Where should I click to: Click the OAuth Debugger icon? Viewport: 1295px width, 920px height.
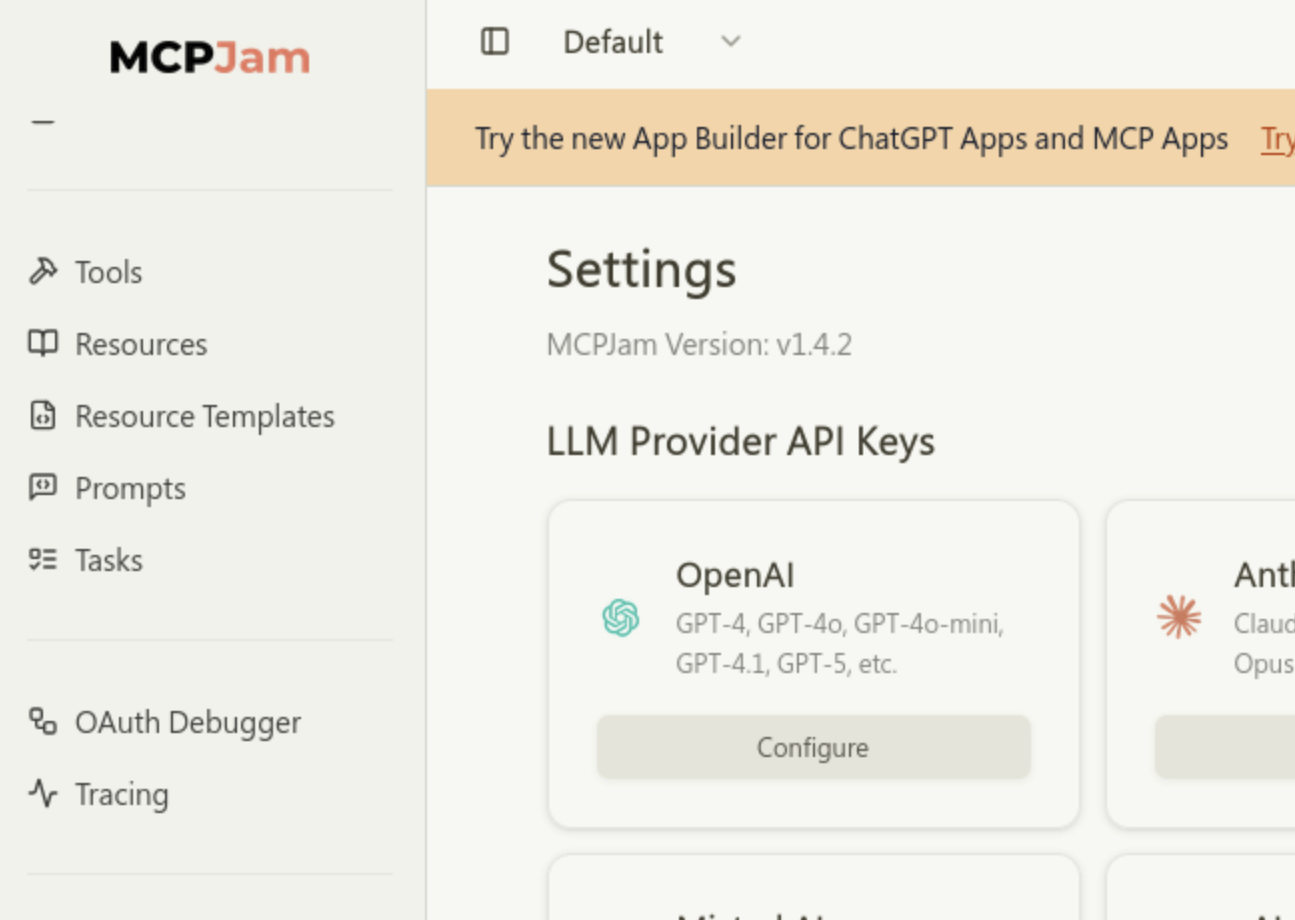point(43,721)
